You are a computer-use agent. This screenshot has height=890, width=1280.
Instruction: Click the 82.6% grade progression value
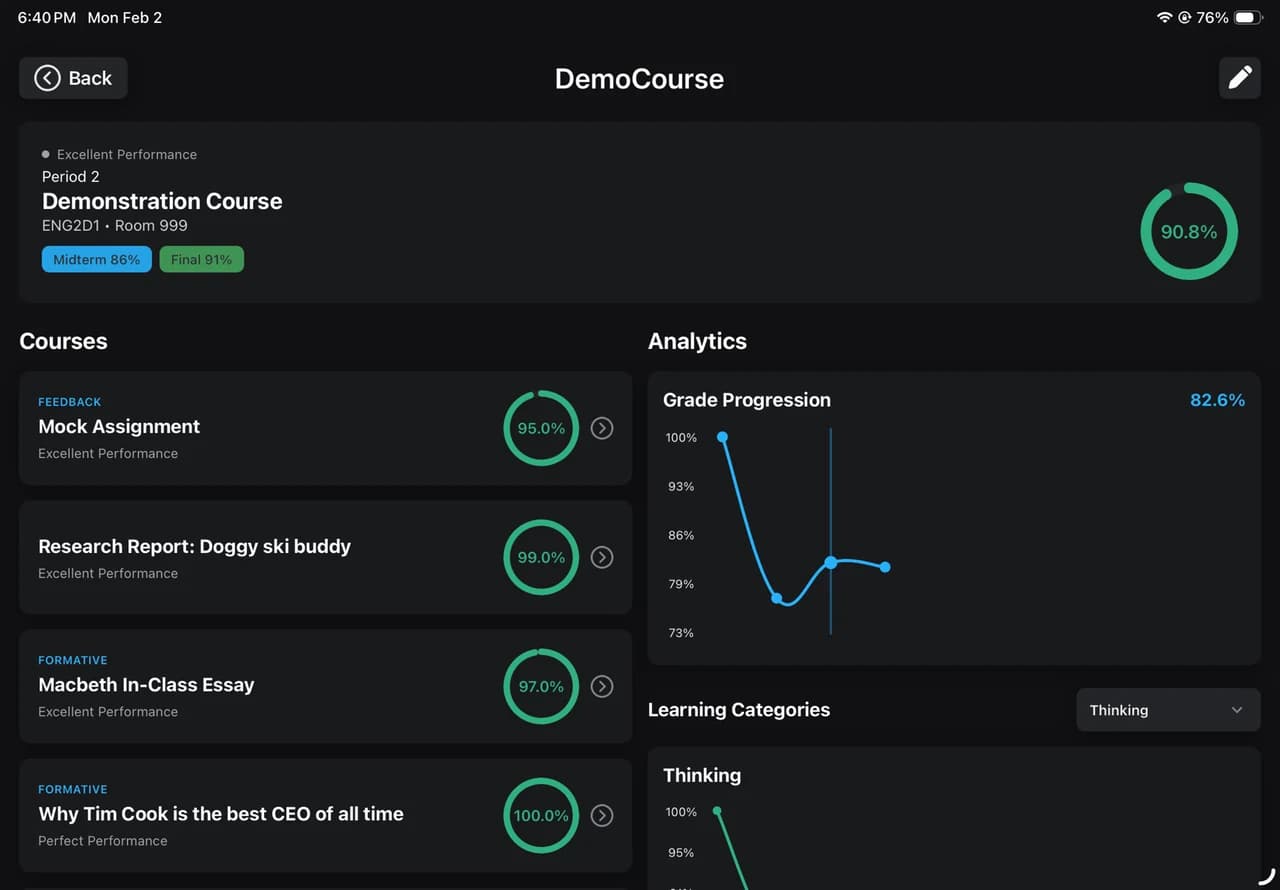pos(1217,400)
